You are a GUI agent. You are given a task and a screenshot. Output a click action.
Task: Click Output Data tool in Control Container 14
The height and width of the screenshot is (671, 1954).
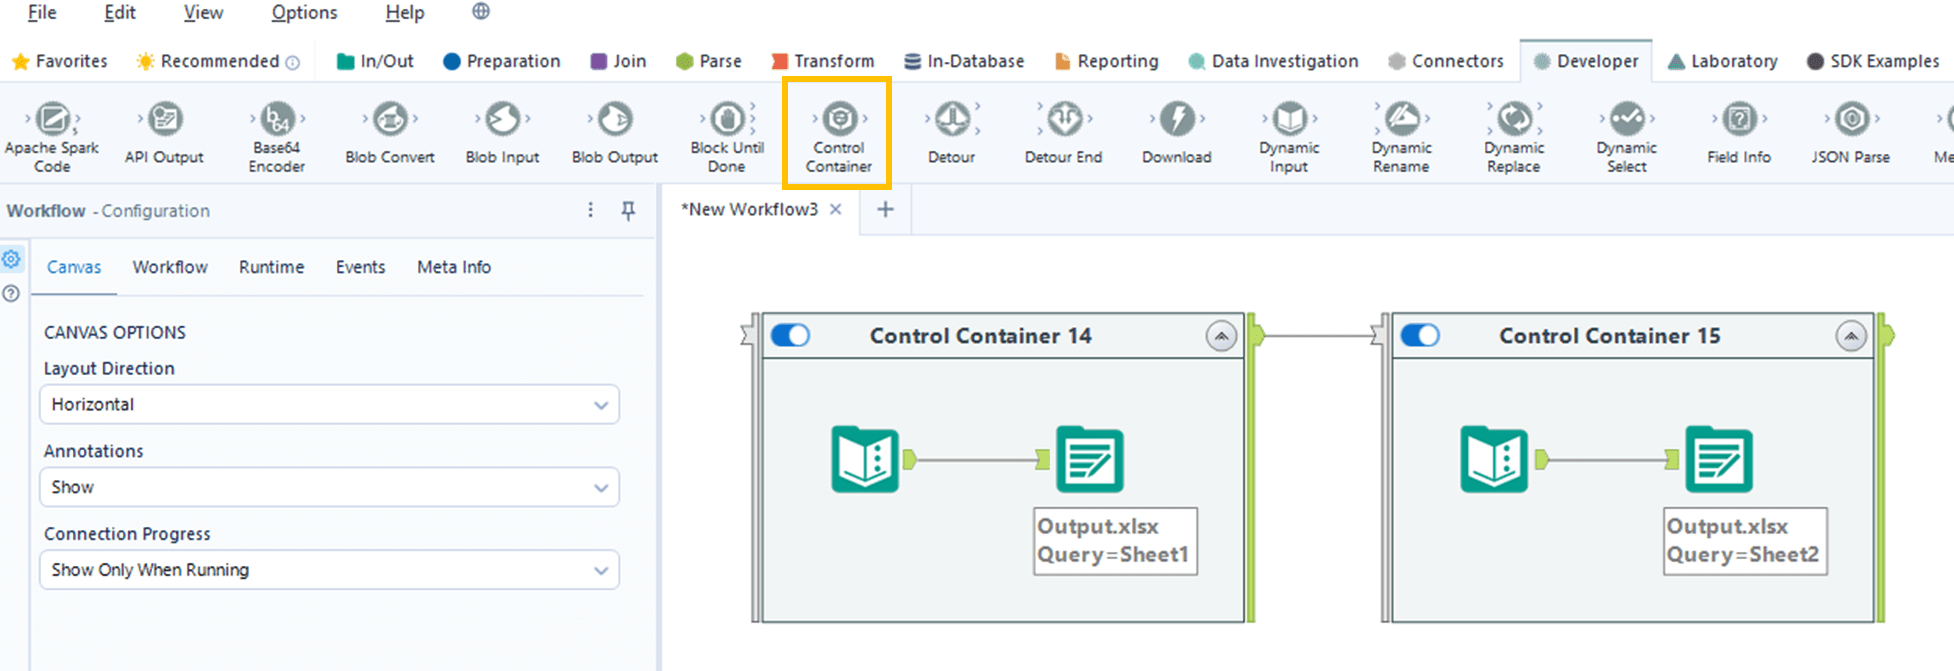click(1090, 459)
